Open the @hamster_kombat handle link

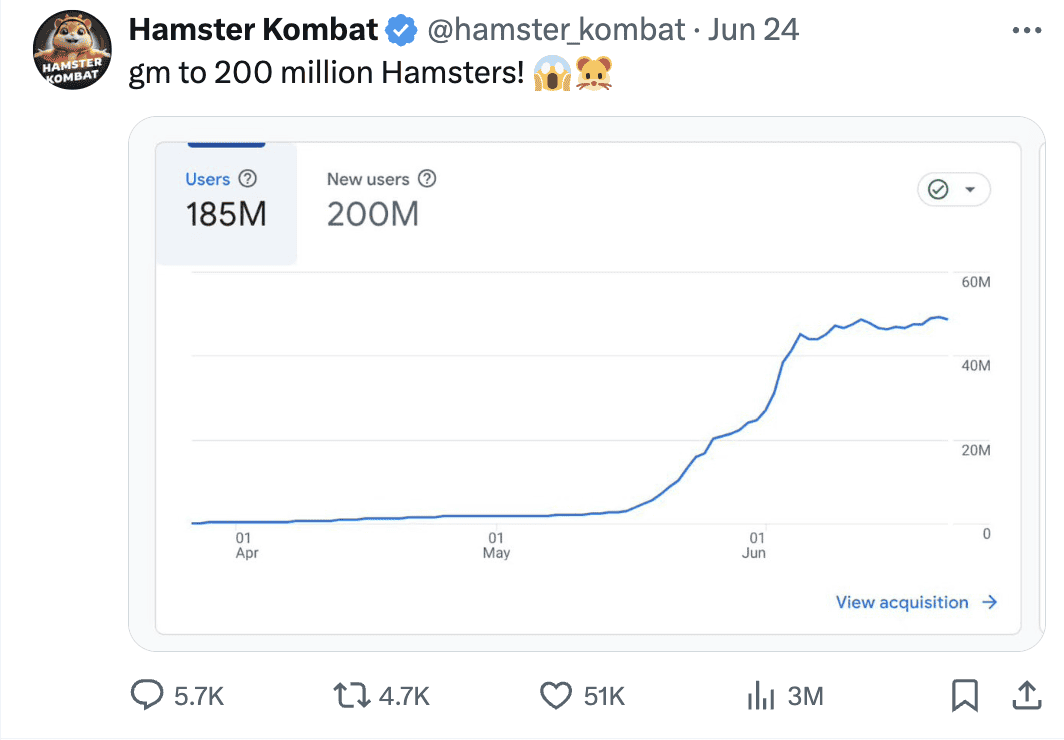coord(556,30)
